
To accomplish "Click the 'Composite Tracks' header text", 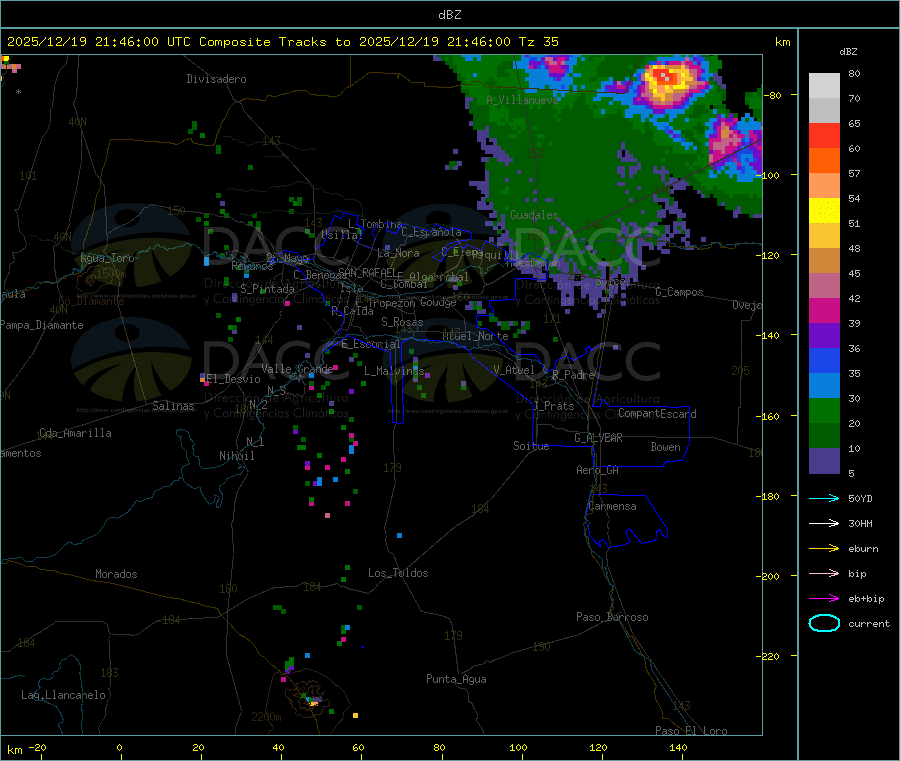I will coord(263,42).
